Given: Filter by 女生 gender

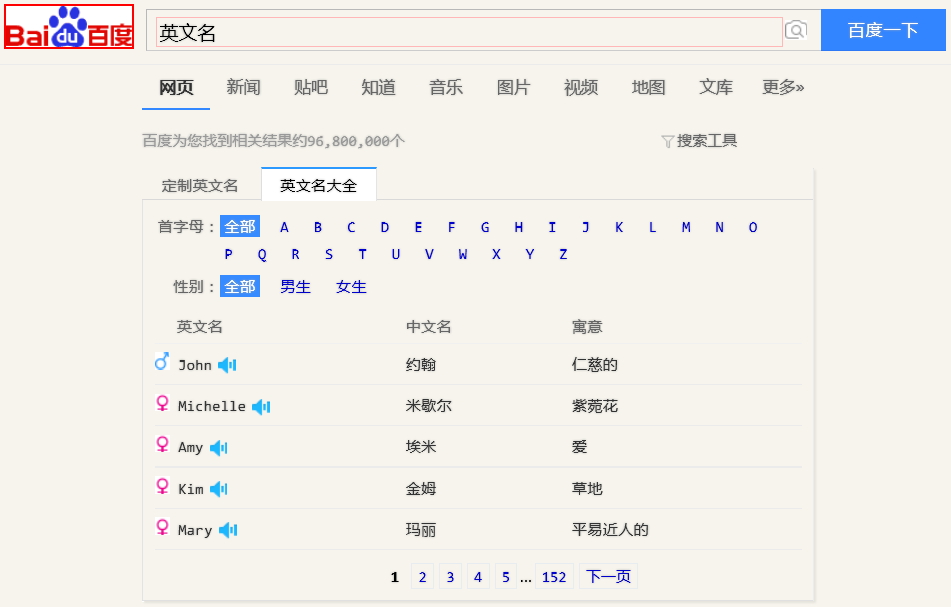Looking at the screenshot, I should point(351,287).
